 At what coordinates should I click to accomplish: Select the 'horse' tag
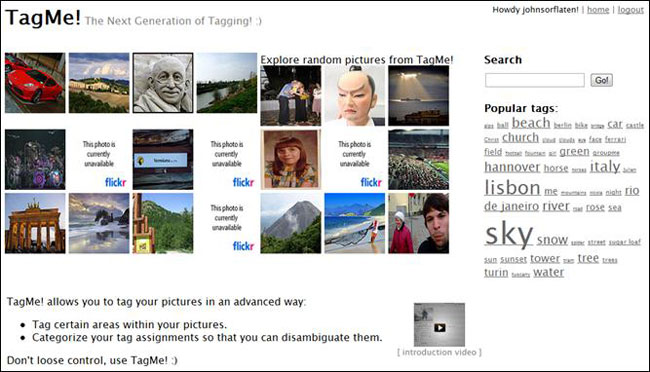[x=556, y=168]
